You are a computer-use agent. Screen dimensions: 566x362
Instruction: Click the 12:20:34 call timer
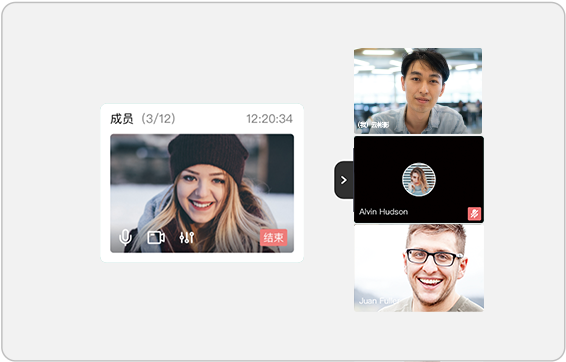click(269, 119)
